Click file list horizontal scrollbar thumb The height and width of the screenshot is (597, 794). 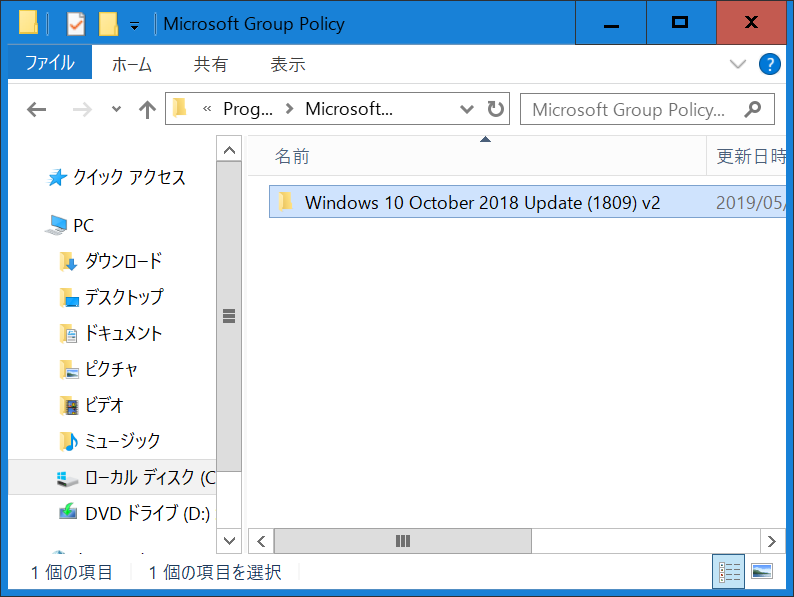click(403, 541)
